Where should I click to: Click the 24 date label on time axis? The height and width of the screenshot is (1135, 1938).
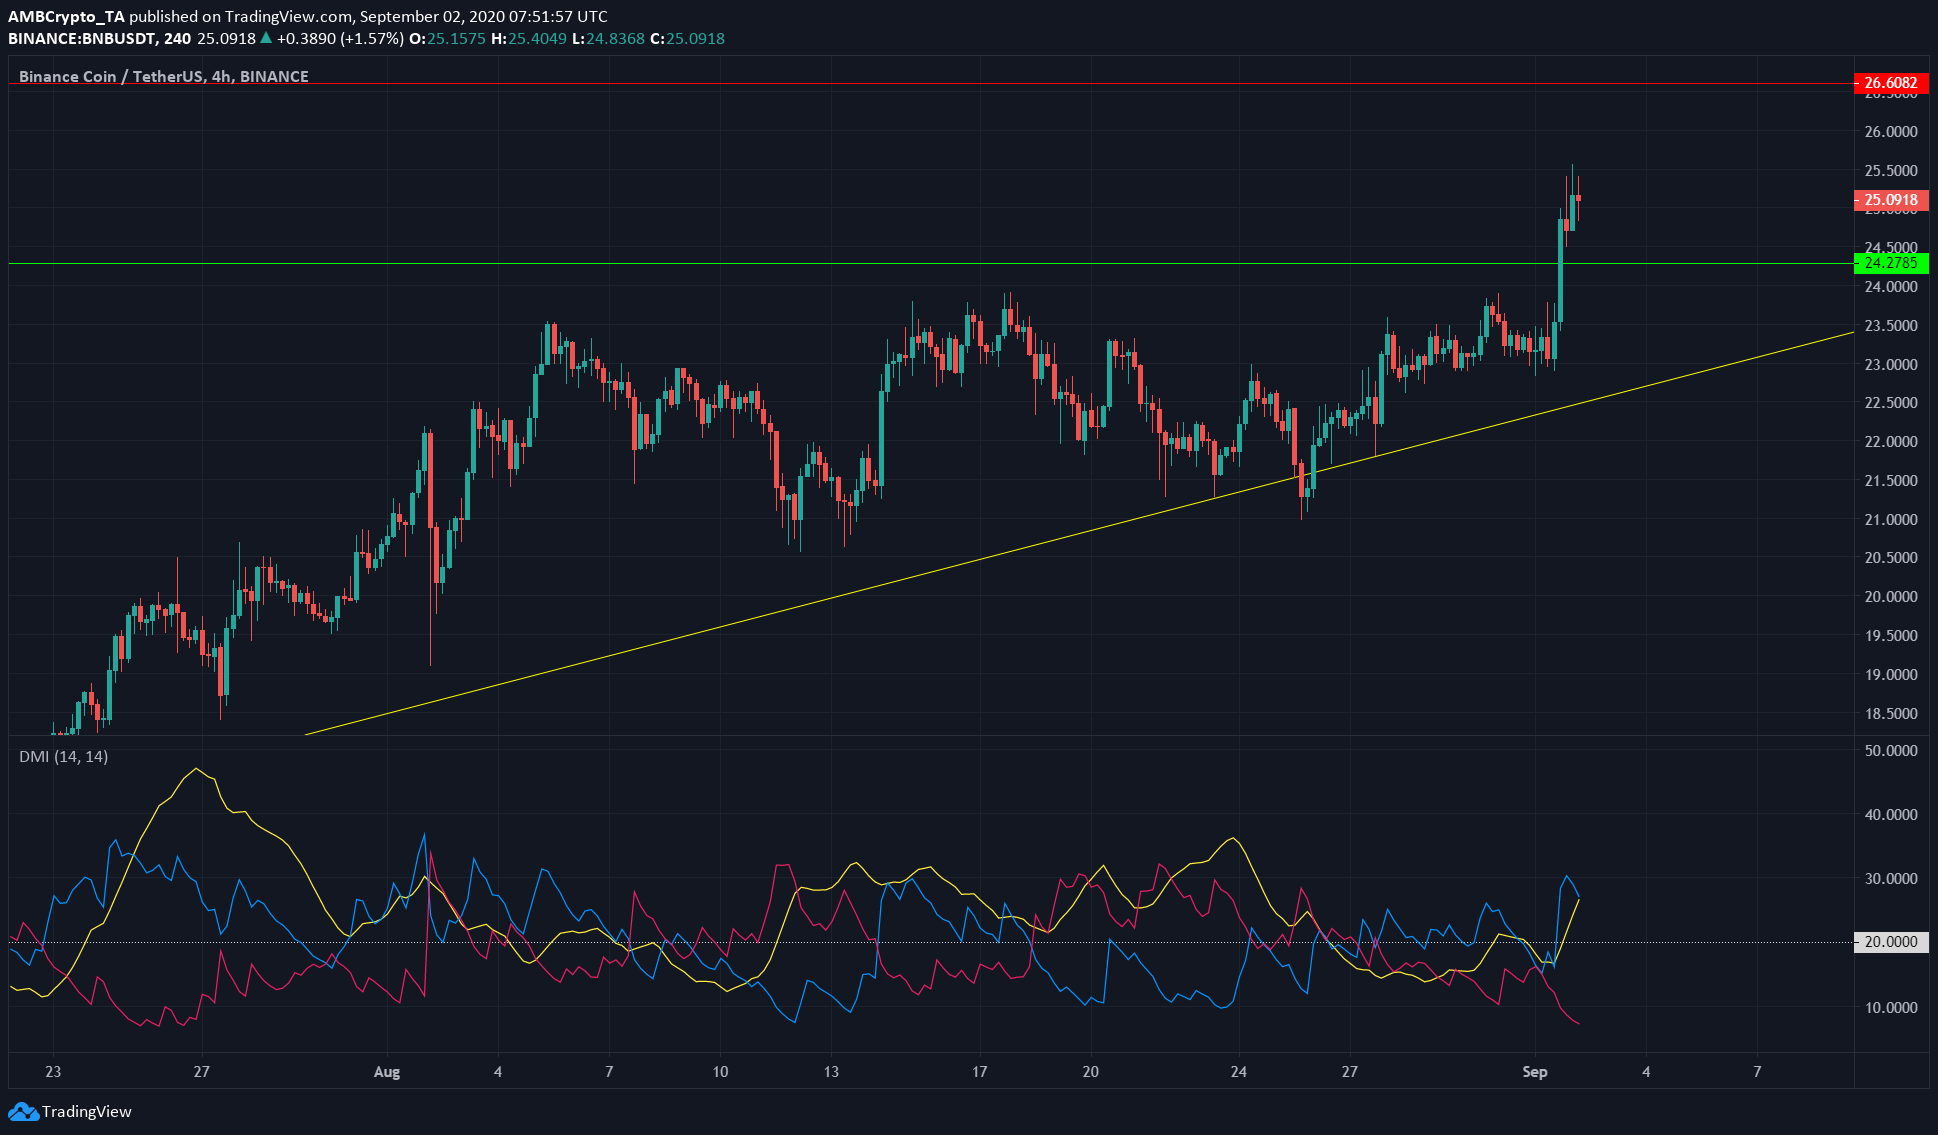click(x=1239, y=1072)
